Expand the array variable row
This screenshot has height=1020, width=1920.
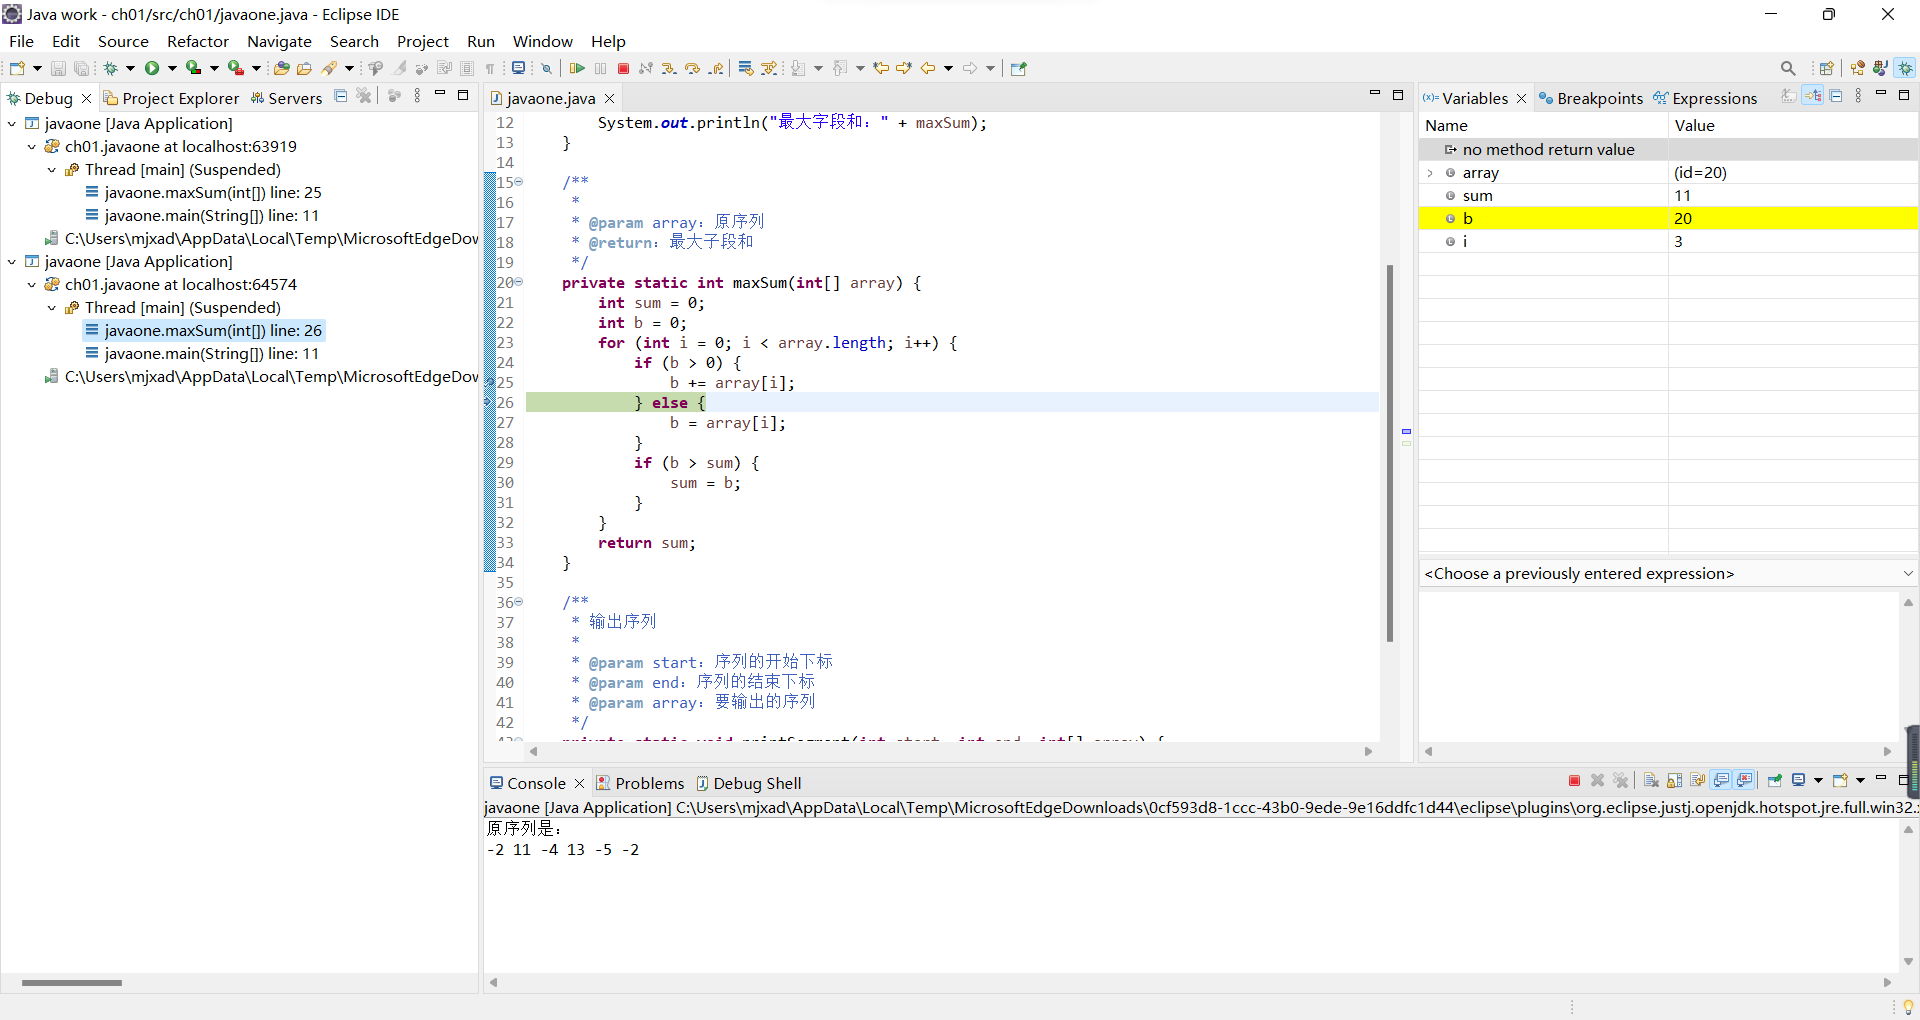[1430, 173]
